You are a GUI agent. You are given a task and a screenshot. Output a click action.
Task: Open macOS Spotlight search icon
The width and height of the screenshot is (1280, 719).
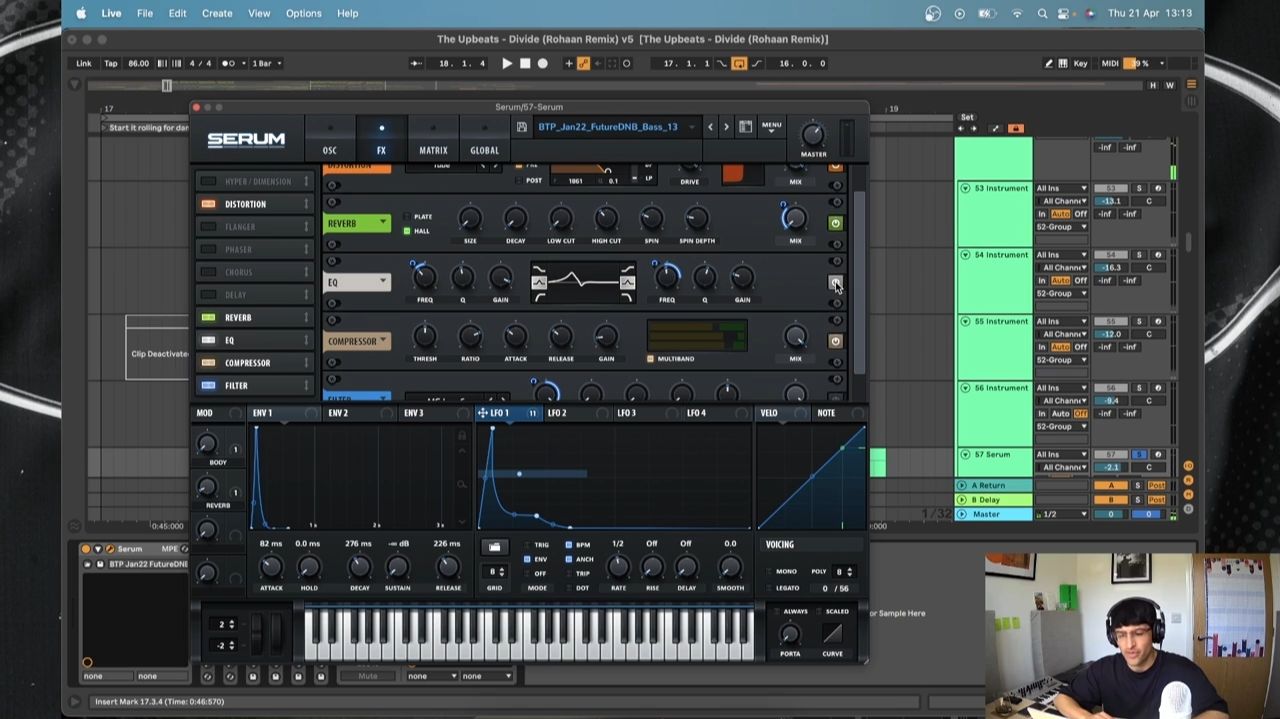click(x=1042, y=13)
